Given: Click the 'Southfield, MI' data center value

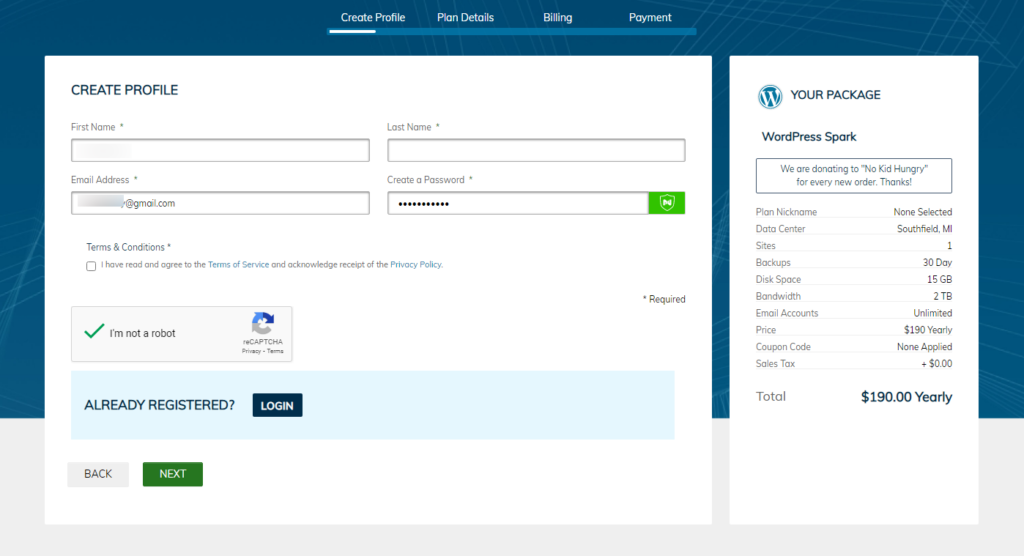Looking at the screenshot, I should click(924, 229).
